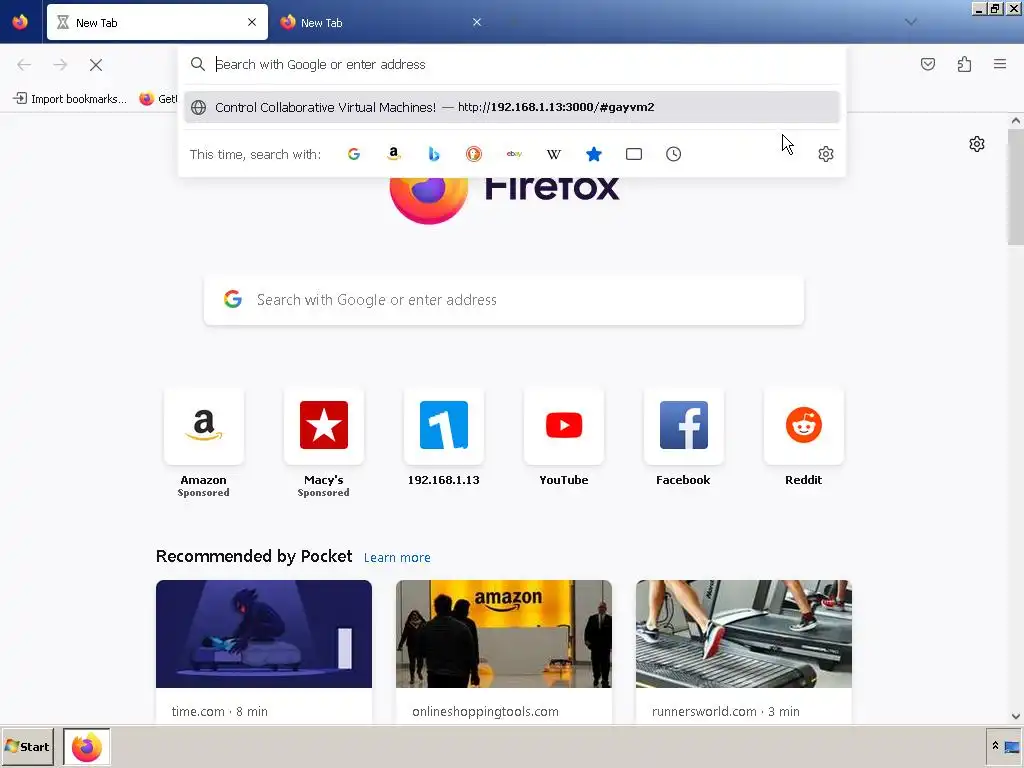
Task: Open Import bookmarks toolbar item
Action: click(x=70, y=99)
